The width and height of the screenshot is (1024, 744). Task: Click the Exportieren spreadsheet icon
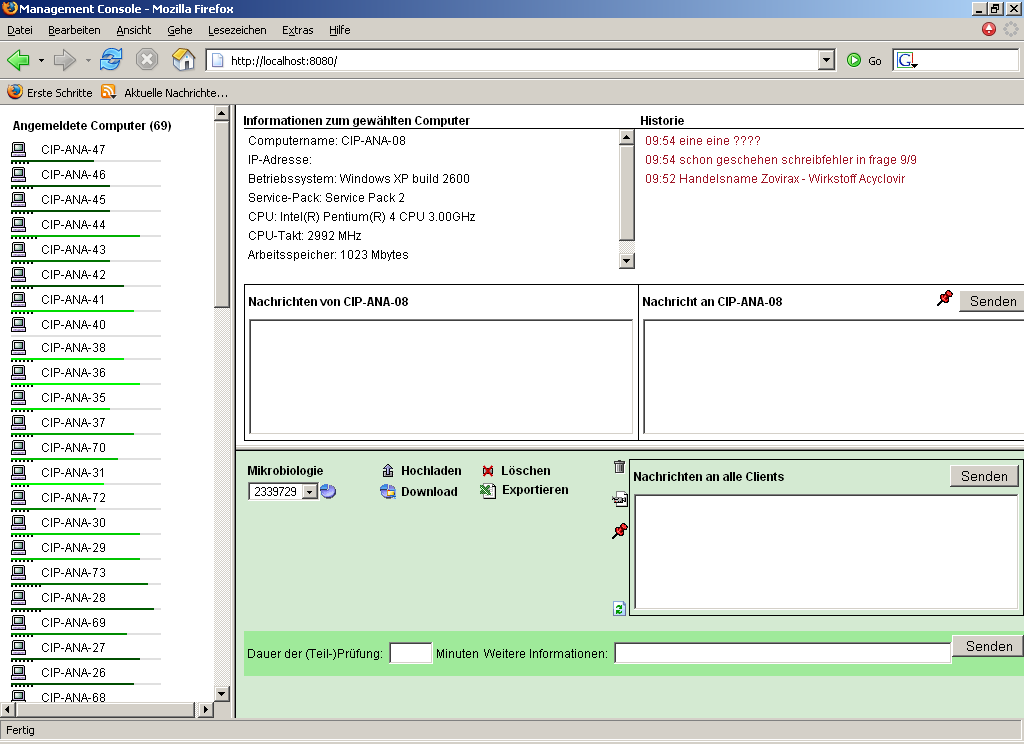[488, 491]
